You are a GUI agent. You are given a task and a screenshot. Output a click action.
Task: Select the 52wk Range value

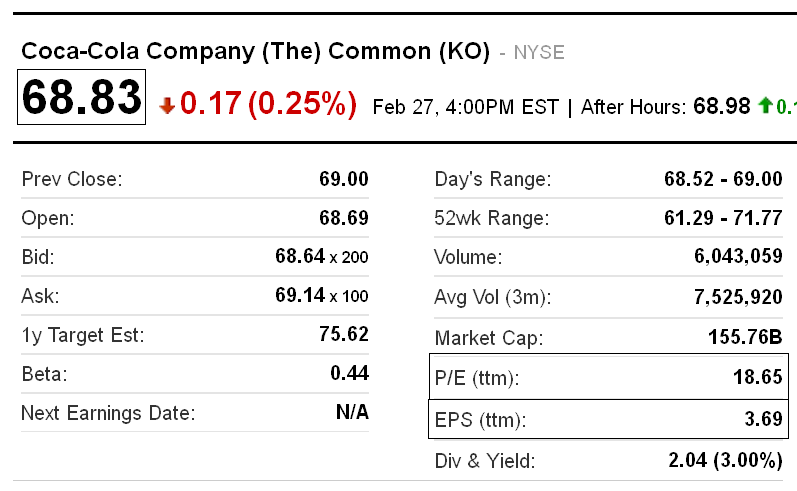tap(722, 218)
